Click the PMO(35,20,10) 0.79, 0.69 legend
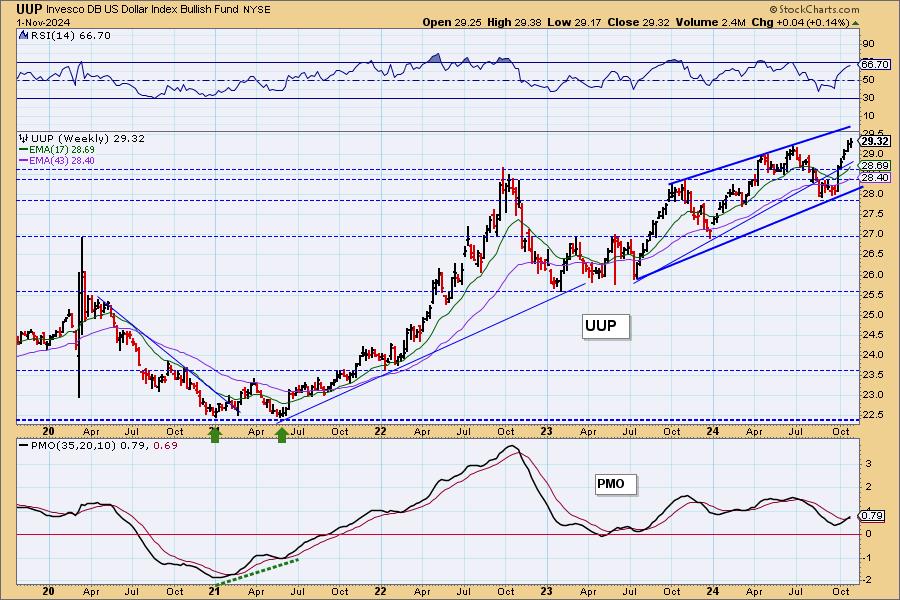The height and width of the screenshot is (600, 900). (x=98, y=446)
